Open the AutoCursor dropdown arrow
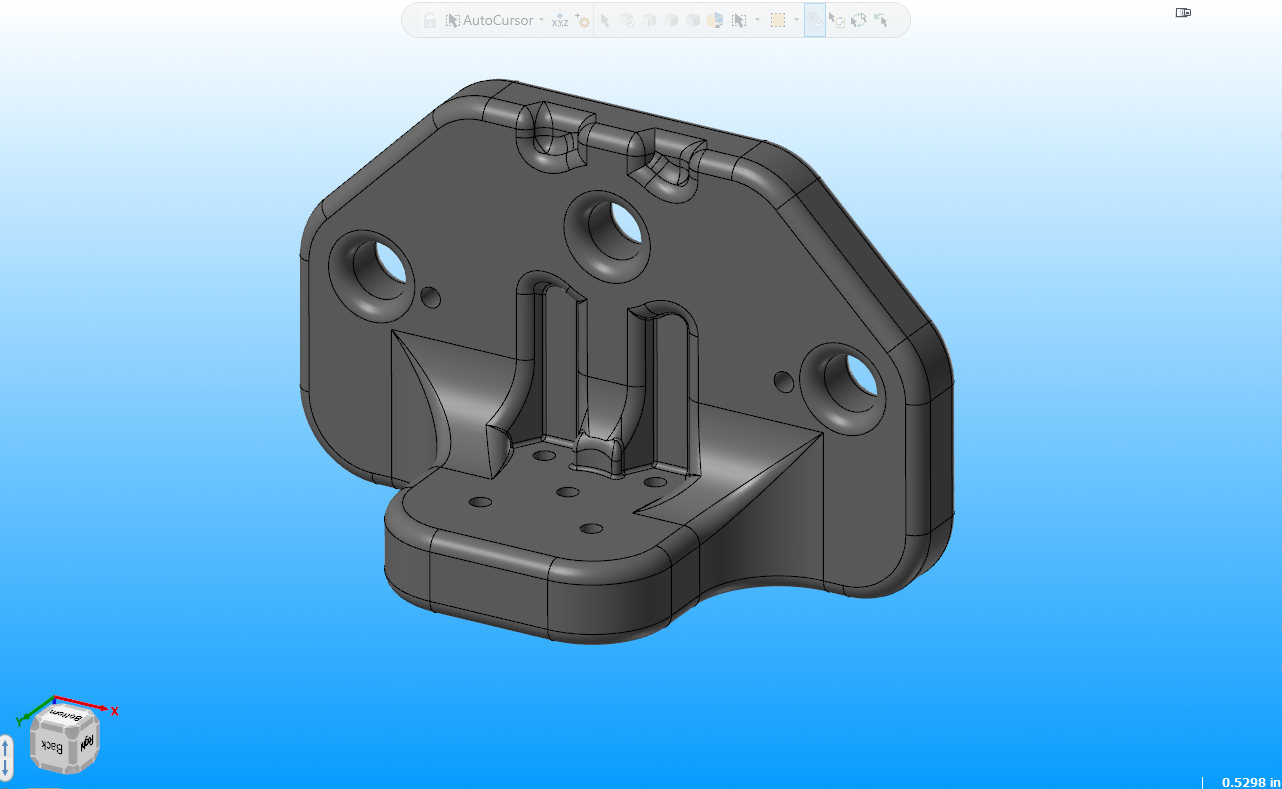This screenshot has height=789, width=1282. tap(541, 20)
